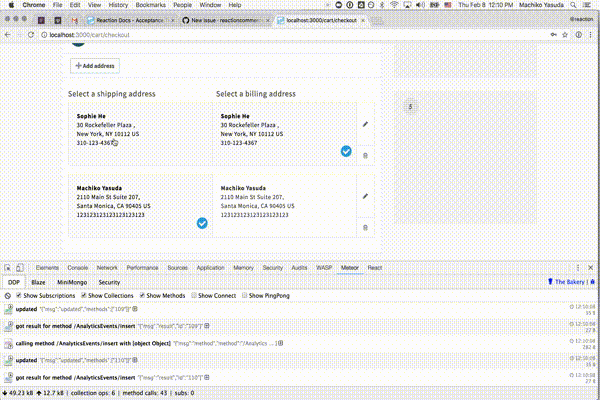This screenshot has width=600, height=400.
Task: Open Machiko Yasuda user menu in menu bar
Action: [x=541, y=5]
